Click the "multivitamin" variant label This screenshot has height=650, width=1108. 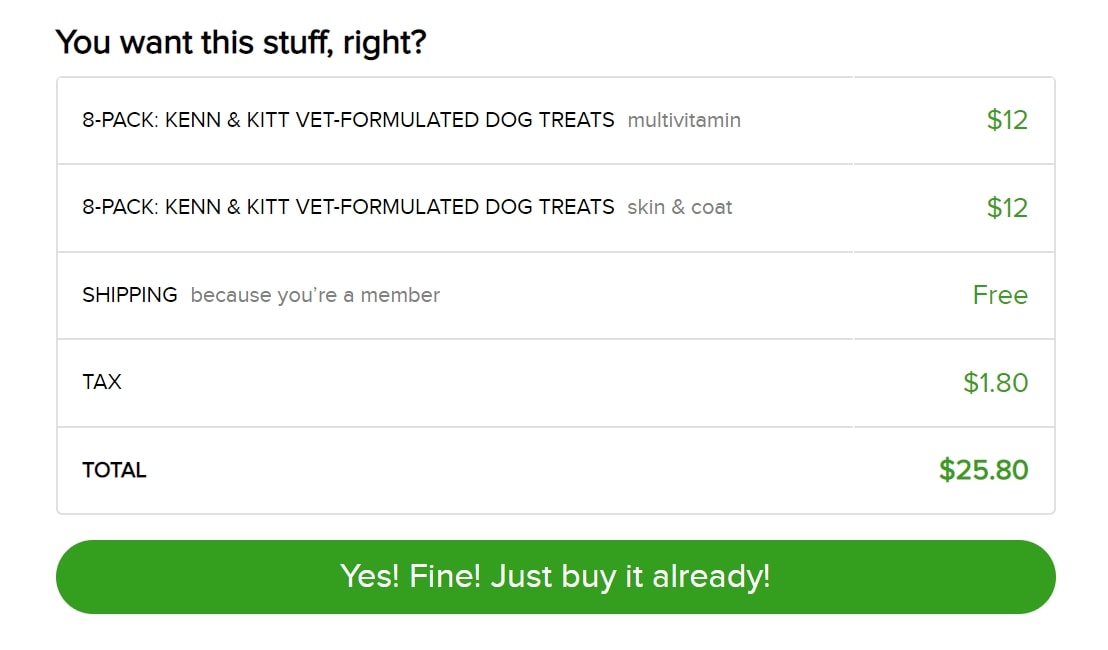684,121
